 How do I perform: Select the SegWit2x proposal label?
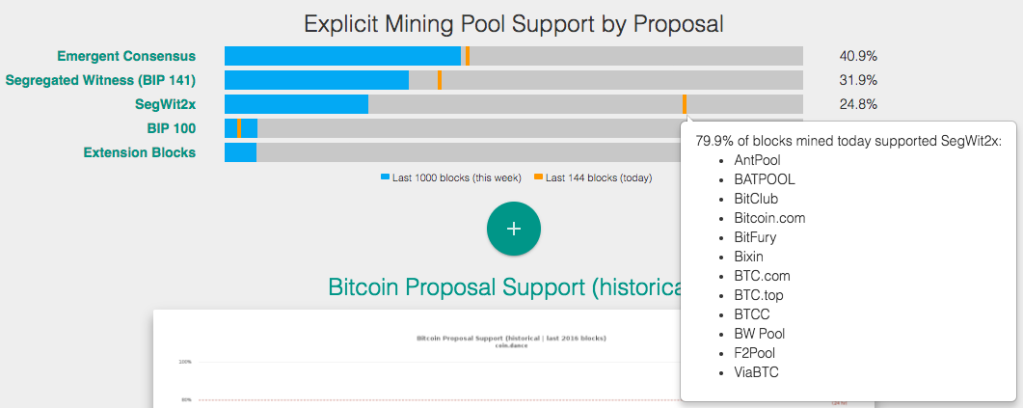click(165, 104)
